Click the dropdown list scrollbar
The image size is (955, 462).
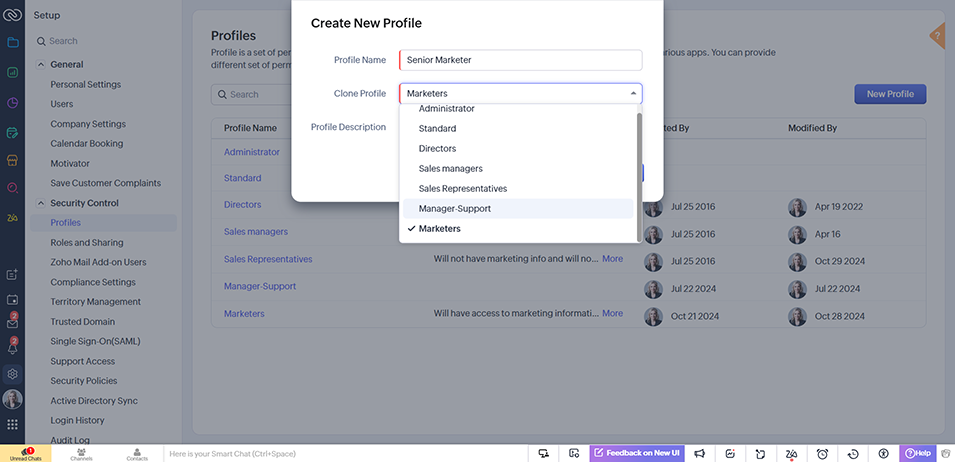639,176
